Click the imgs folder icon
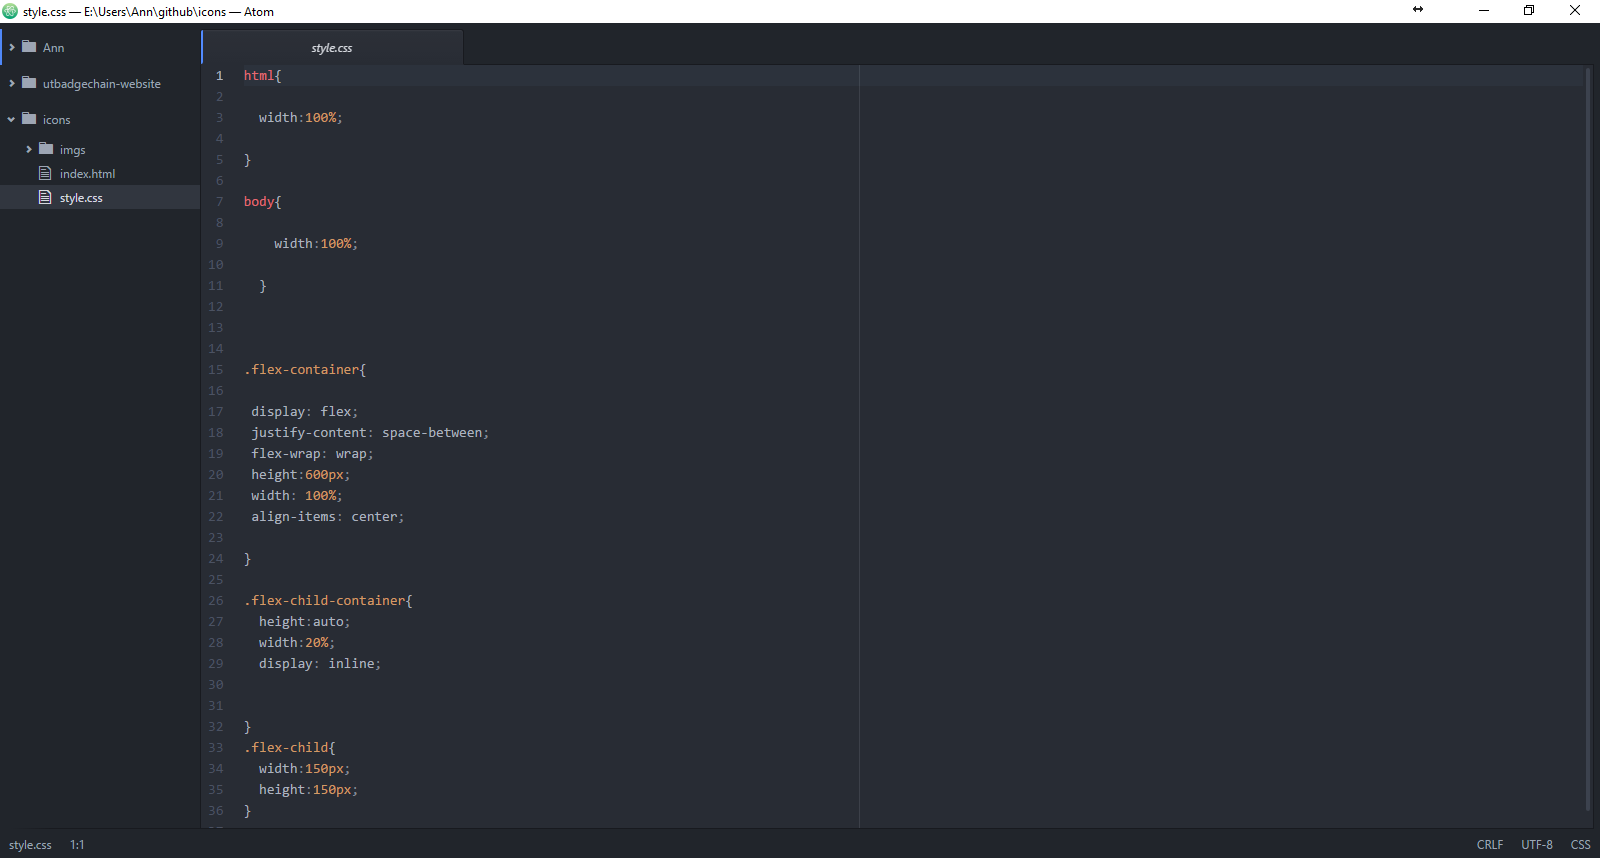Viewport: 1600px width, 858px height. (46, 149)
